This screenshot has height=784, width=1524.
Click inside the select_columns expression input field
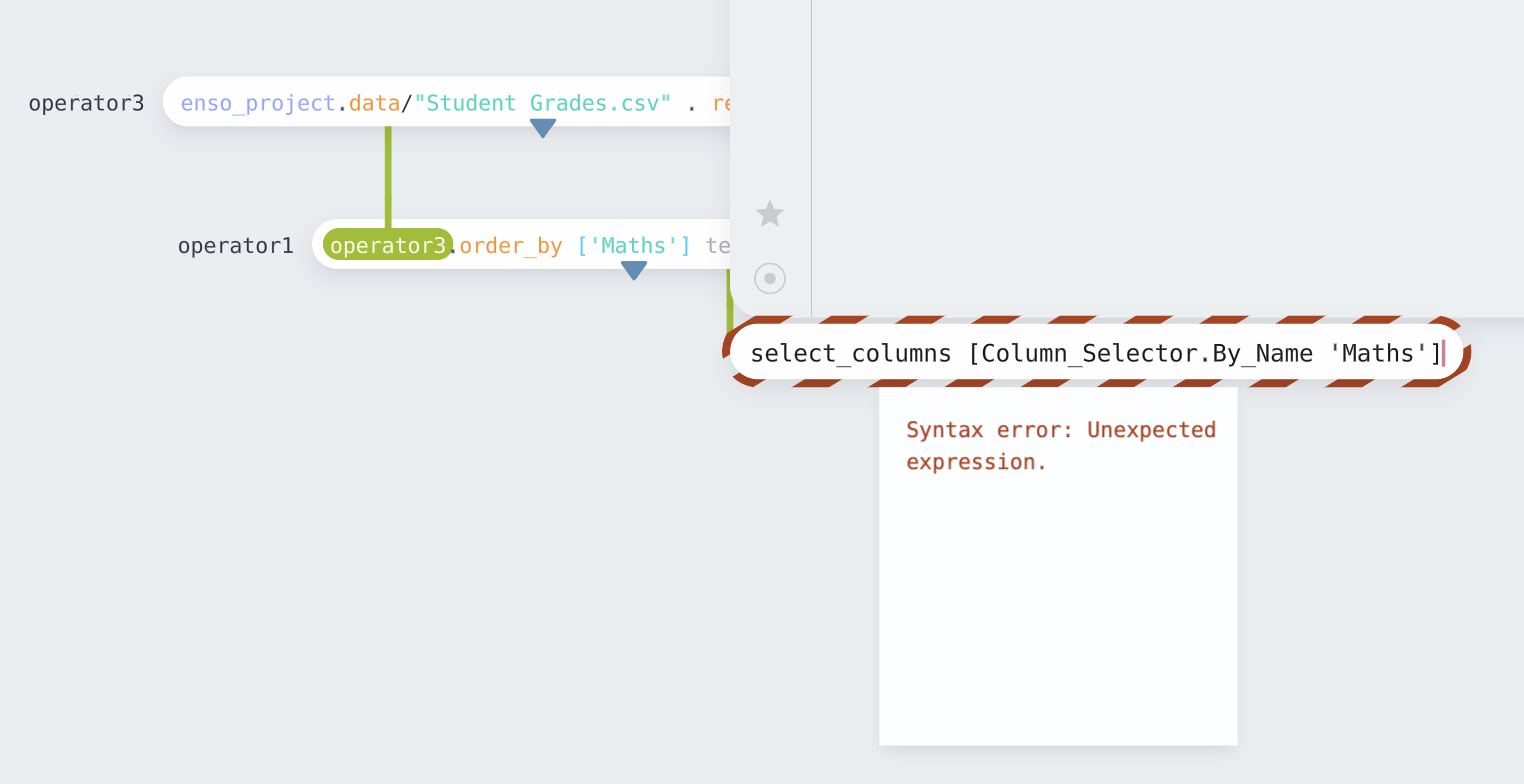point(1095,353)
